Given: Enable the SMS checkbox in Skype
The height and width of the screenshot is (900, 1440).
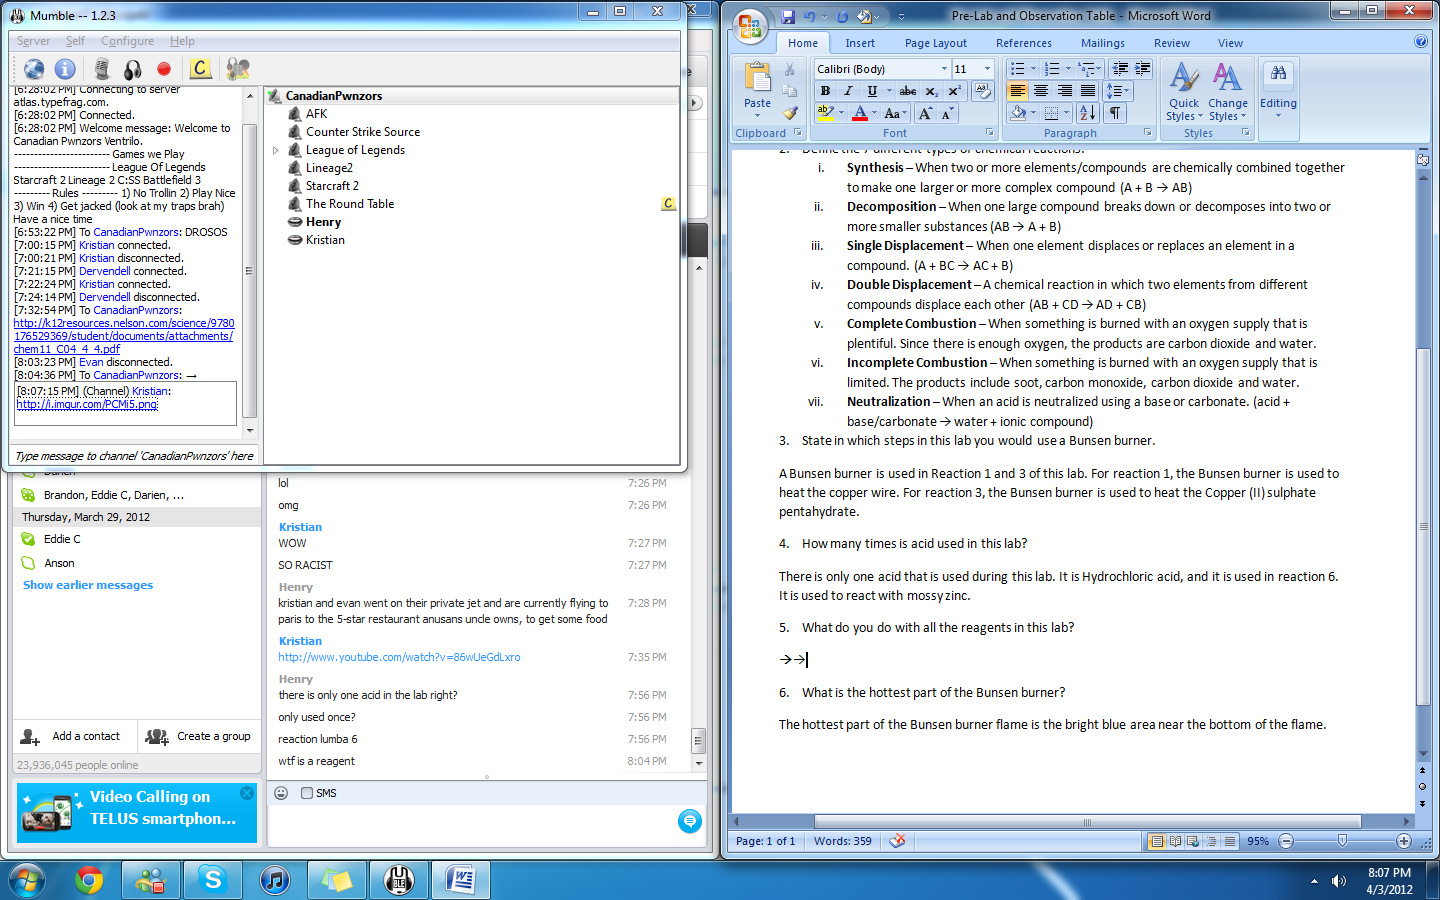Looking at the screenshot, I should [307, 793].
